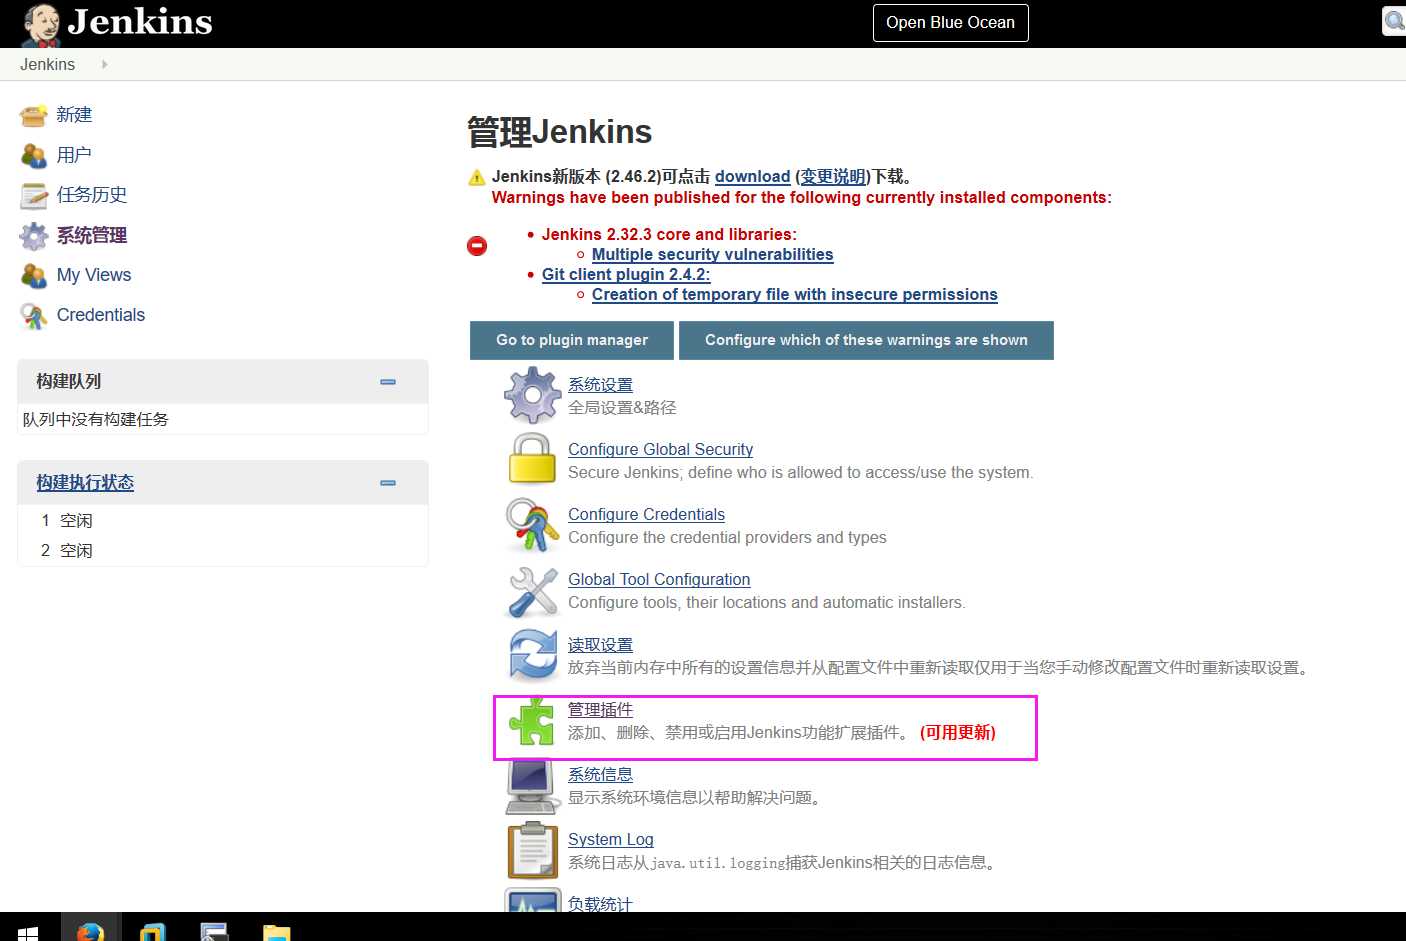The image size is (1406, 941).
Task: Click the red security warning stop icon
Action: pos(477,245)
